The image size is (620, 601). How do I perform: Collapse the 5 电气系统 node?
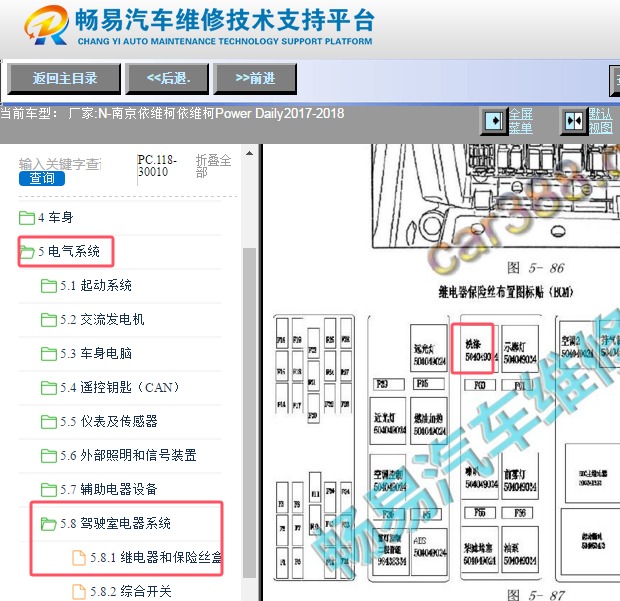tap(69, 251)
